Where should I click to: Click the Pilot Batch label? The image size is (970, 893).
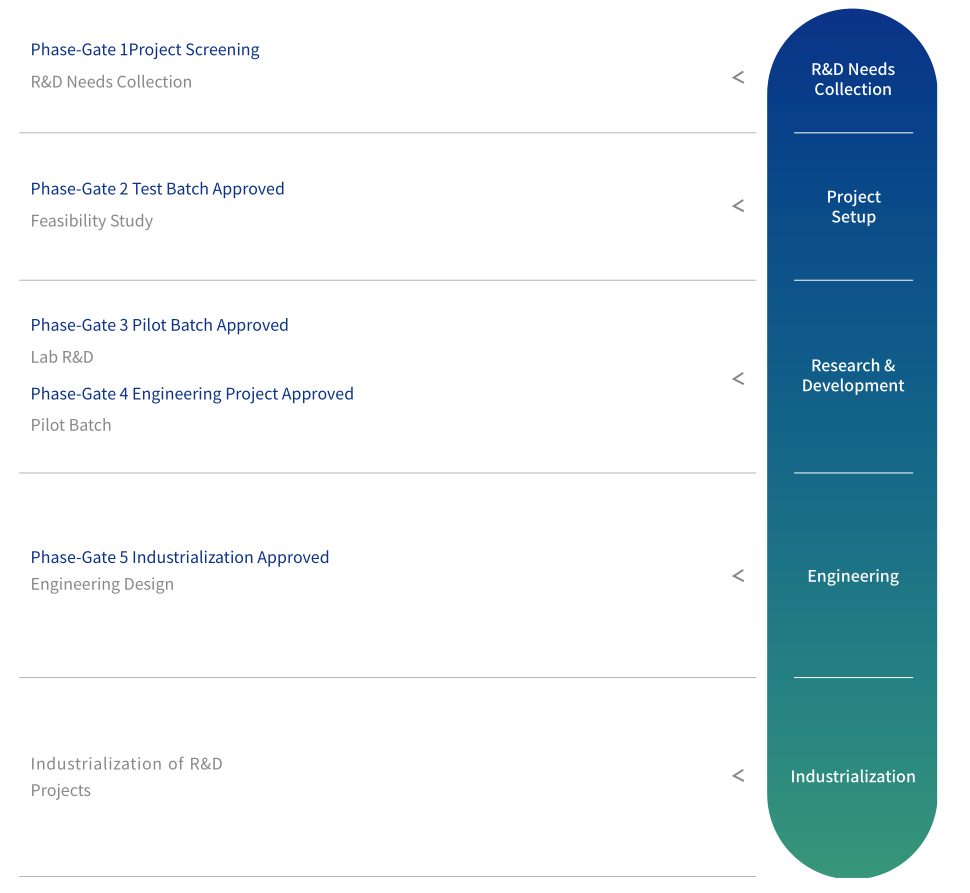pyautogui.click(x=71, y=425)
